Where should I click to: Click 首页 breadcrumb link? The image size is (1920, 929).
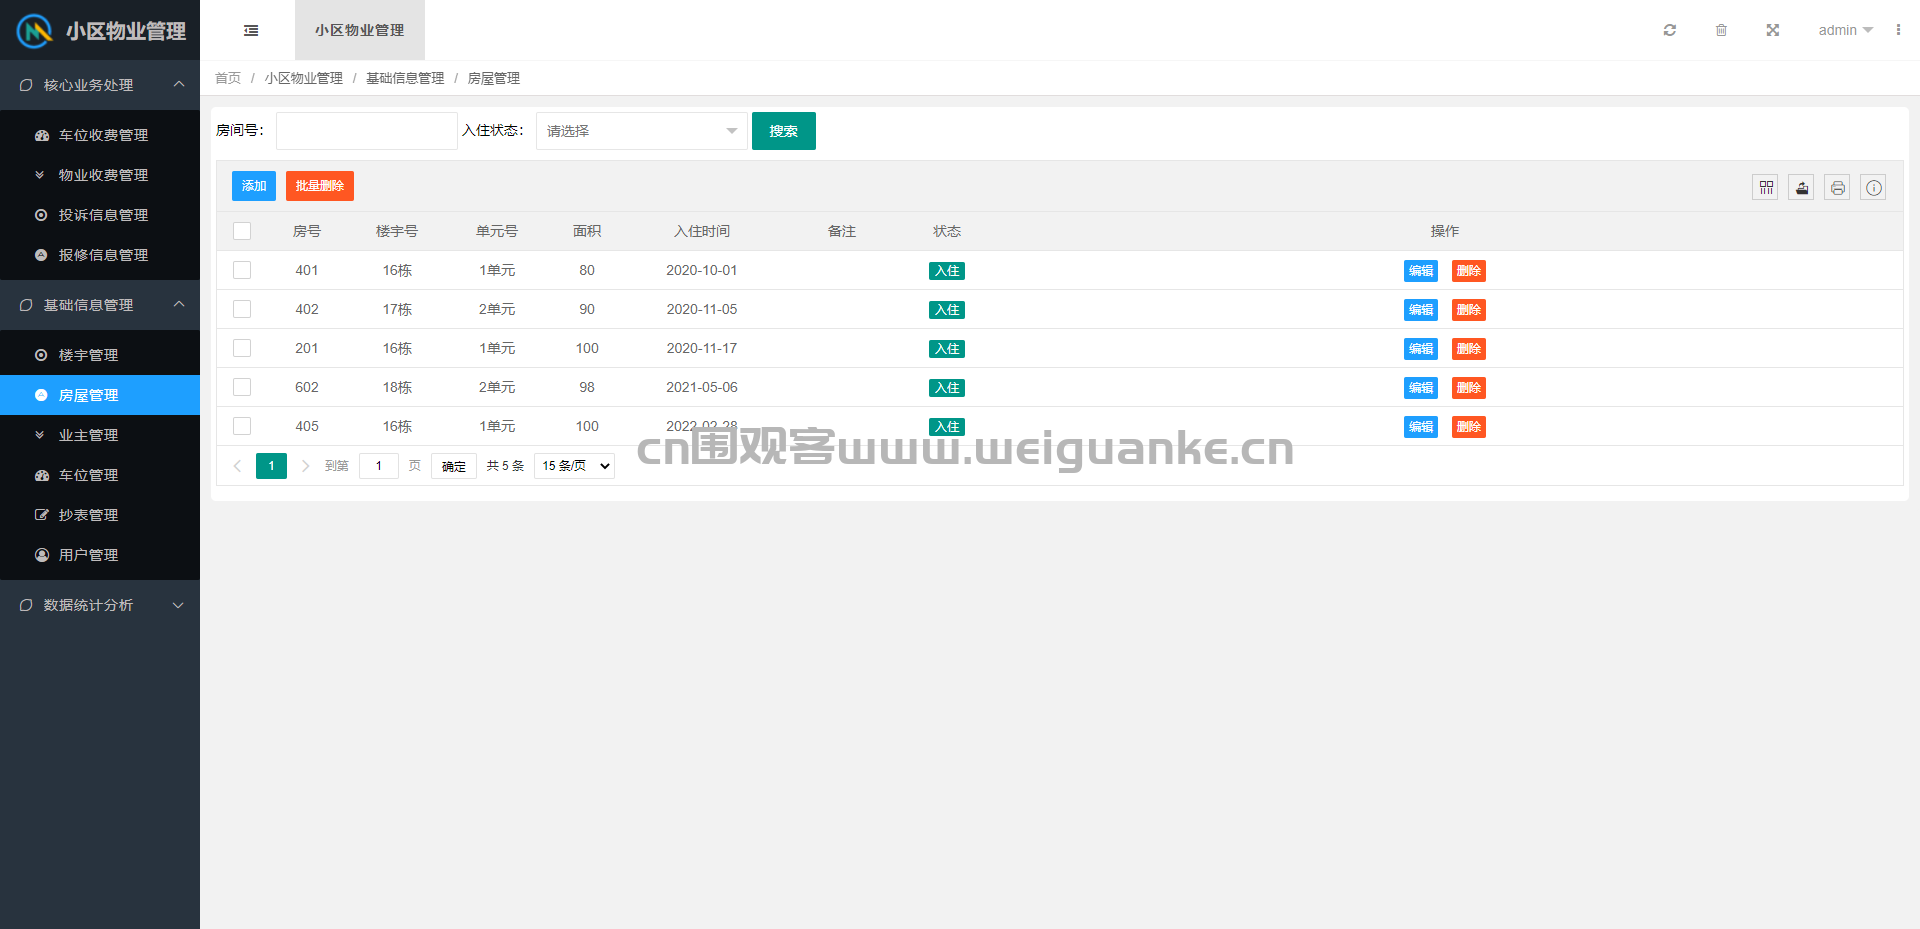[x=228, y=78]
